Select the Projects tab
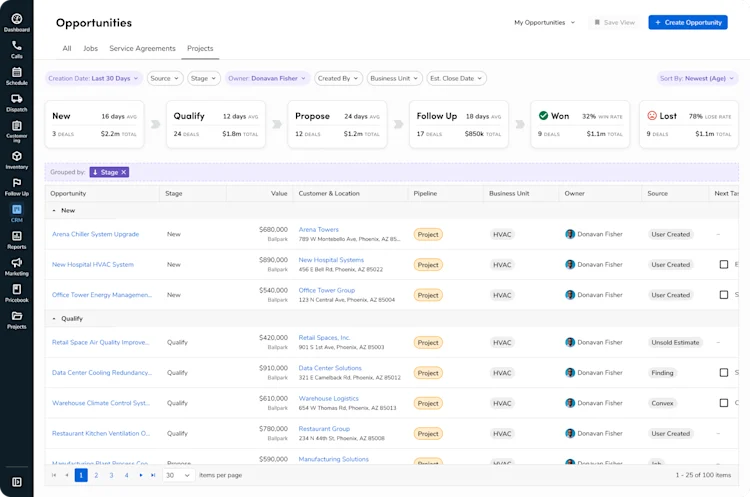 (x=200, y=48)
